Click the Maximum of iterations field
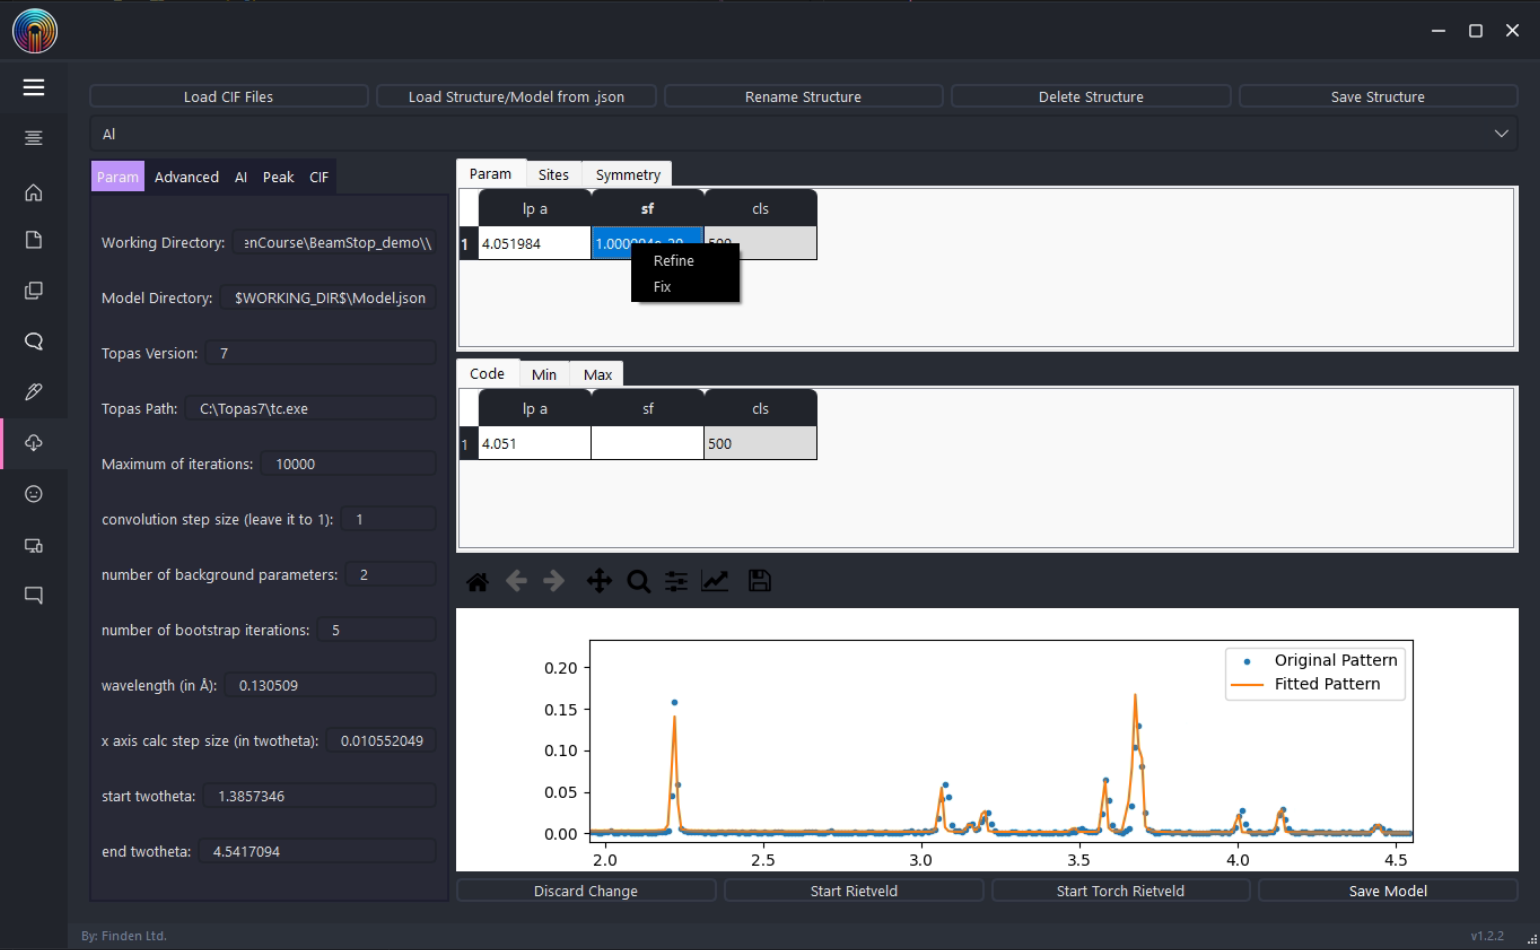1540x950 pixels. coord(349,464)
